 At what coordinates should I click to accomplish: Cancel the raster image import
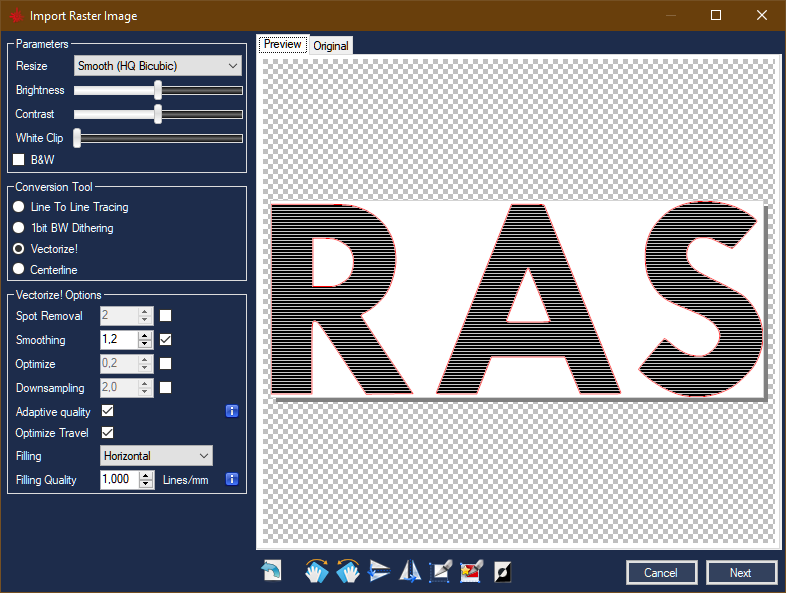(661, 573)
